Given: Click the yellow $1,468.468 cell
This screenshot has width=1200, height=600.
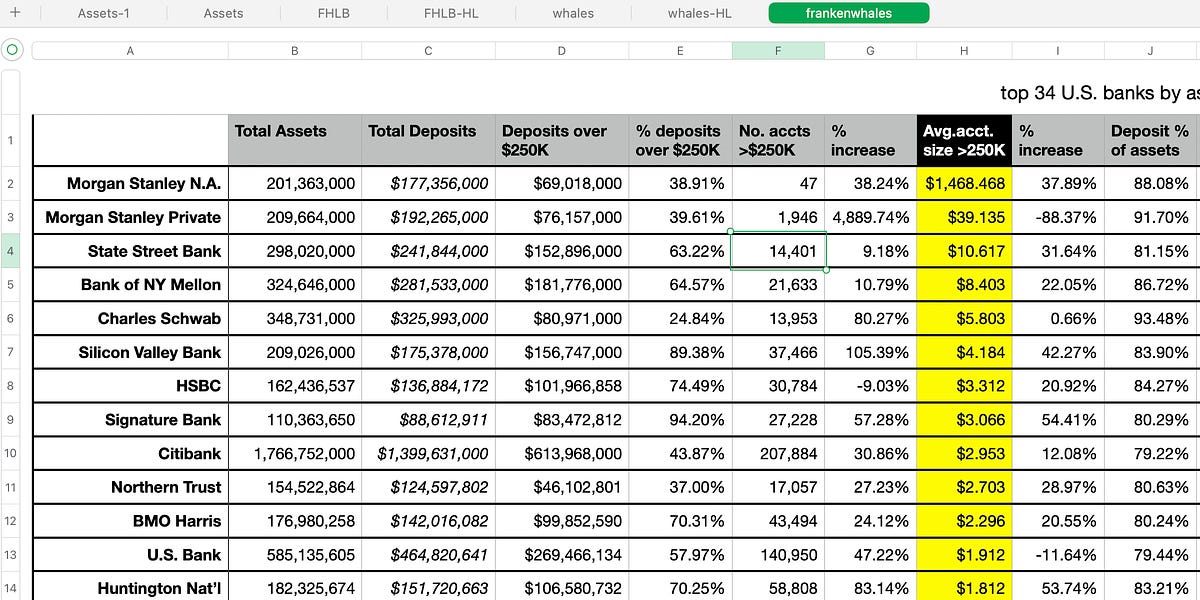Looking at the screenshot, I should 964,184.
